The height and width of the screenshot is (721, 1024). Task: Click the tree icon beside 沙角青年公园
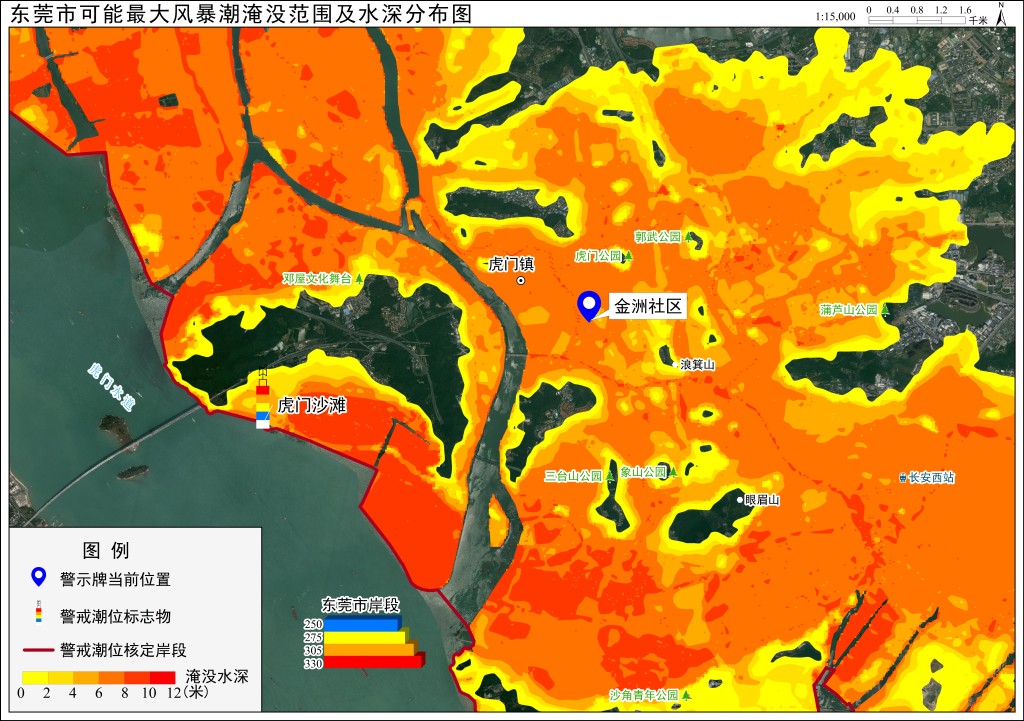[686, 695]
